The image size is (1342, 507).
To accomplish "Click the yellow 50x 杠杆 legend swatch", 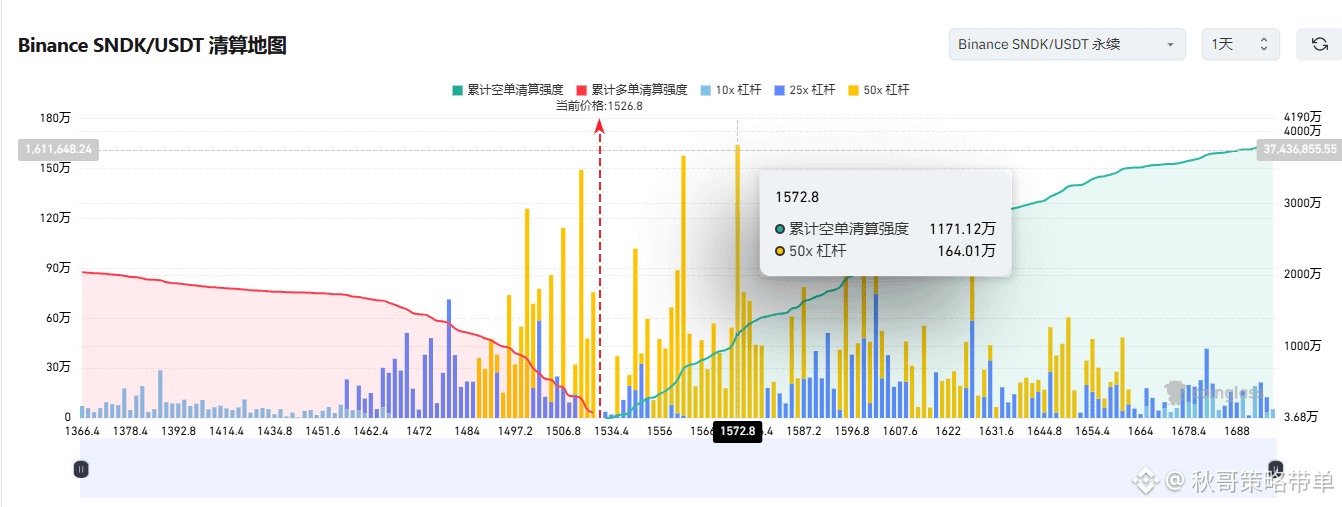I will coord(853,90).
